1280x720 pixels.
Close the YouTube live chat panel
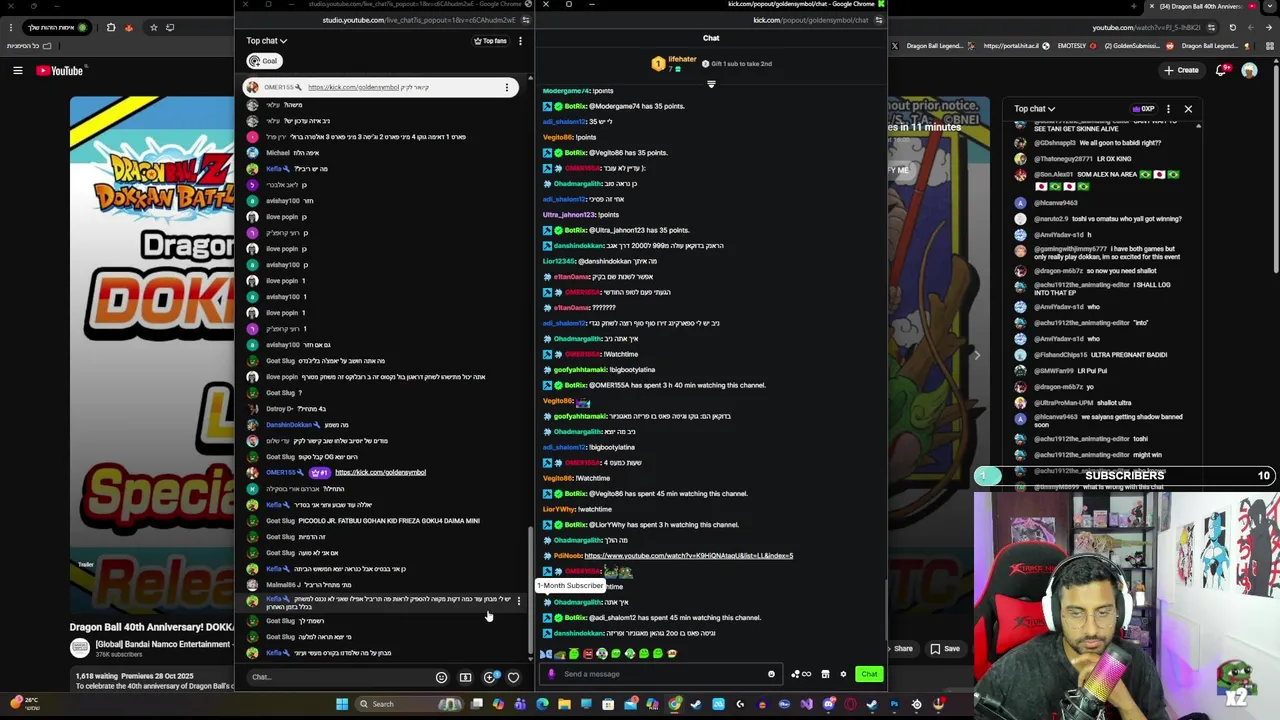coord(1188,108)
